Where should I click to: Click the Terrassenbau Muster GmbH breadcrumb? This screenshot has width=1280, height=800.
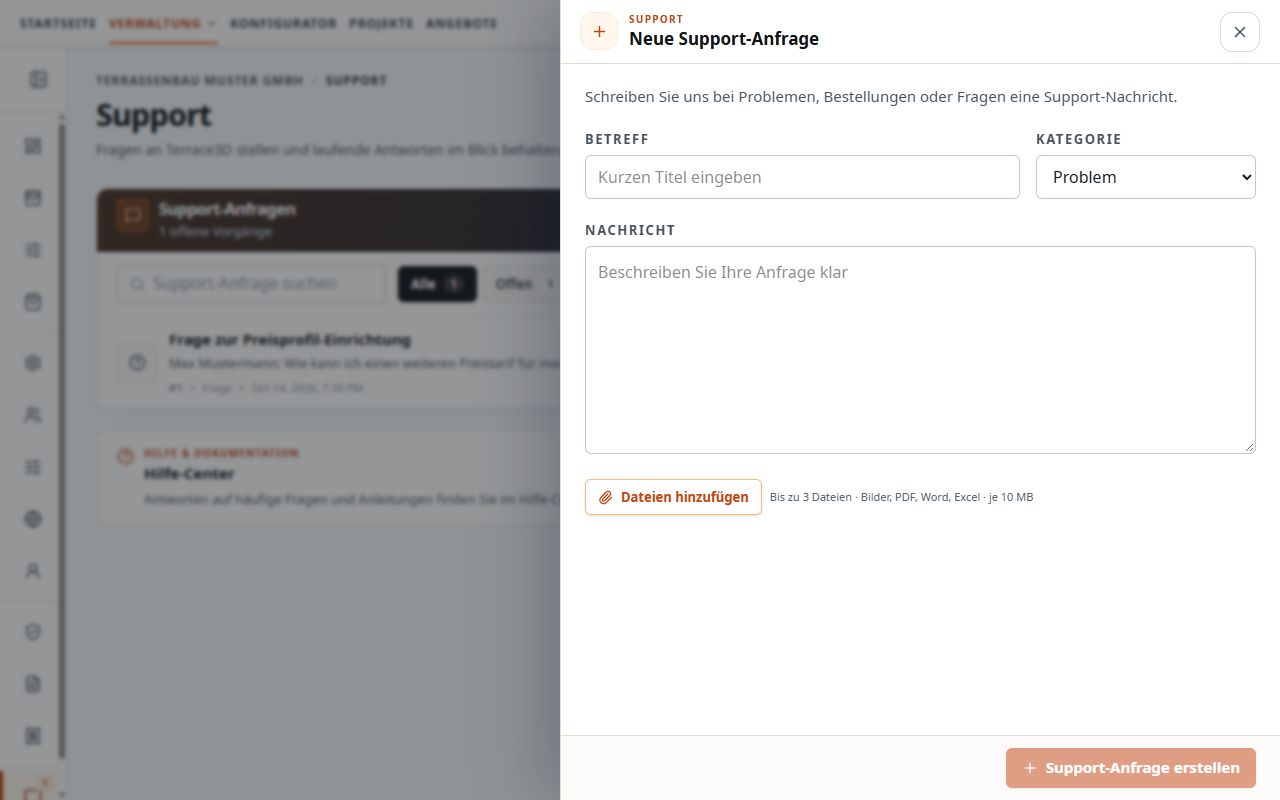point(200,80)
